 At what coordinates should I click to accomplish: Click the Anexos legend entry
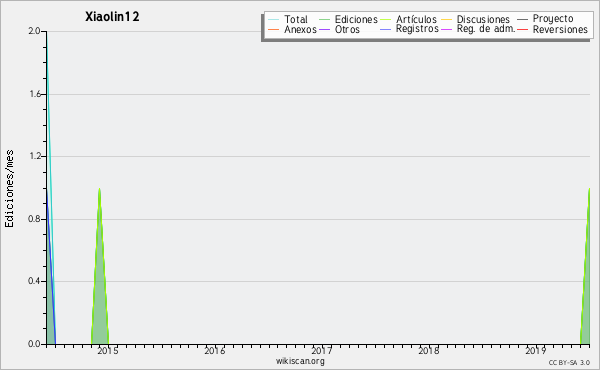[292, 29]
